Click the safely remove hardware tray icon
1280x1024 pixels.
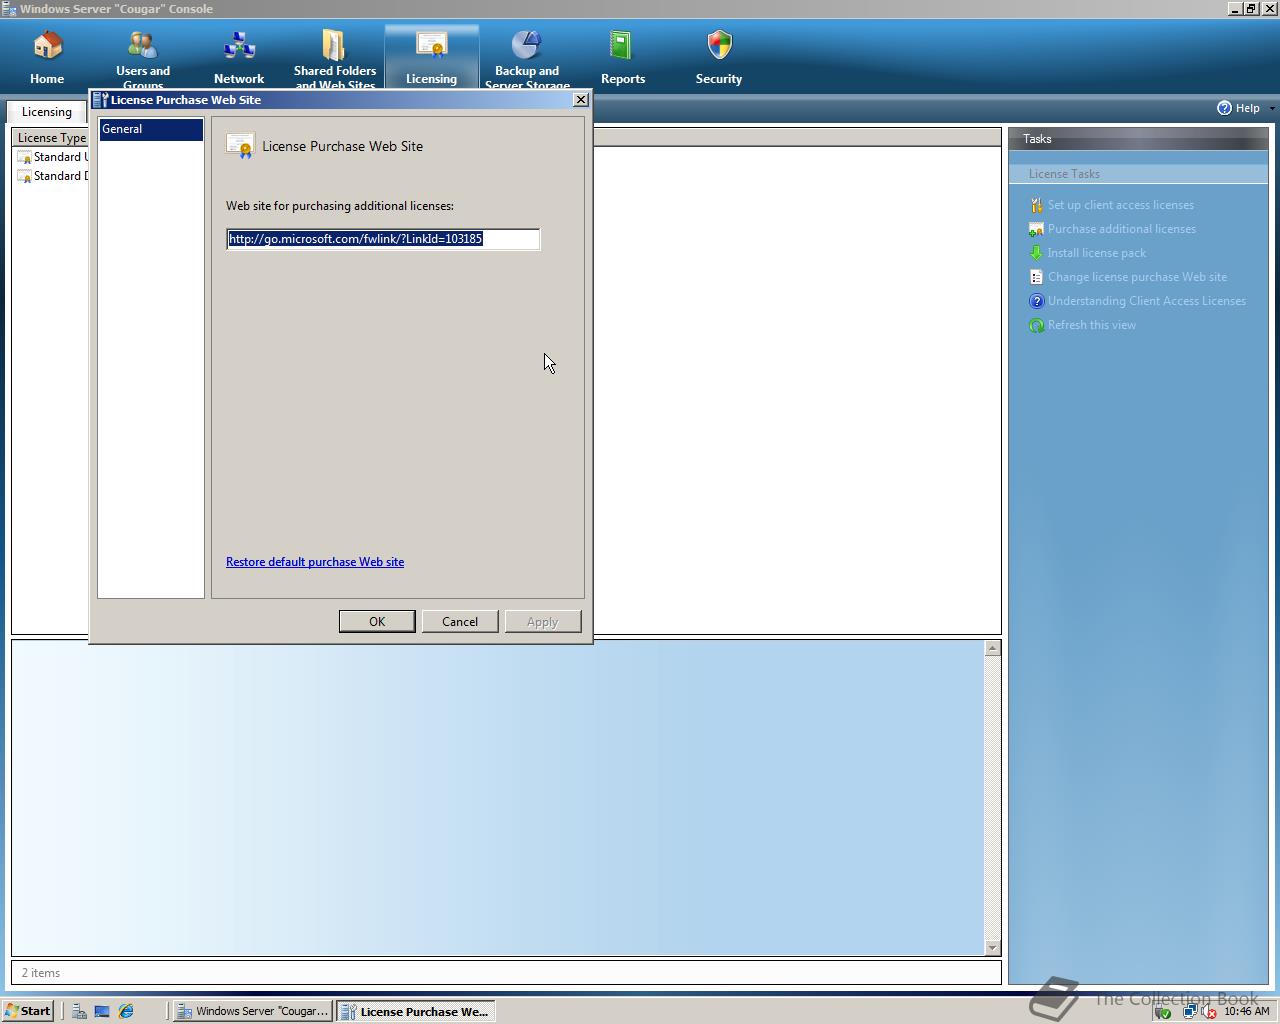[x=1163, y=1012]
